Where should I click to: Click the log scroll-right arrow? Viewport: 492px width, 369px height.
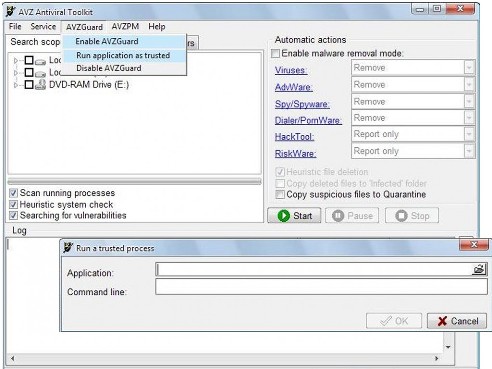[437, 359]
